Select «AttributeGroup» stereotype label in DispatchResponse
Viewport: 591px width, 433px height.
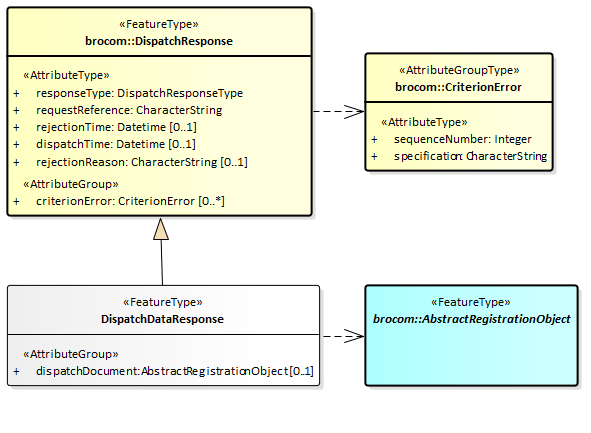coord(71,184)
